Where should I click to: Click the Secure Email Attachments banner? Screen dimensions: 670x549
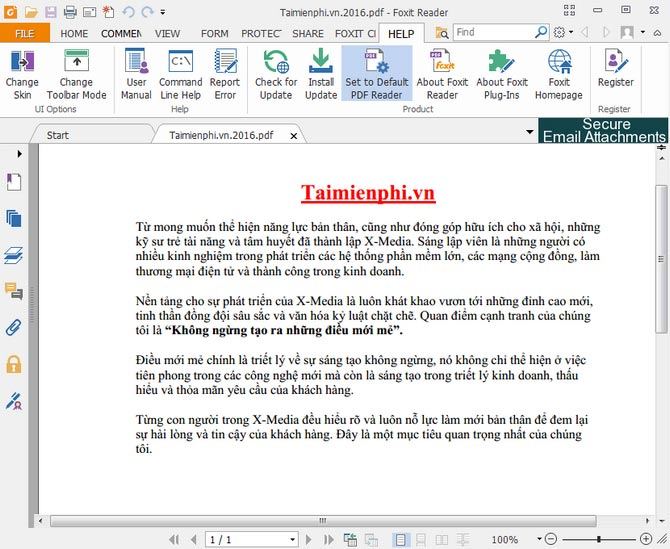[x=603, y=130]
